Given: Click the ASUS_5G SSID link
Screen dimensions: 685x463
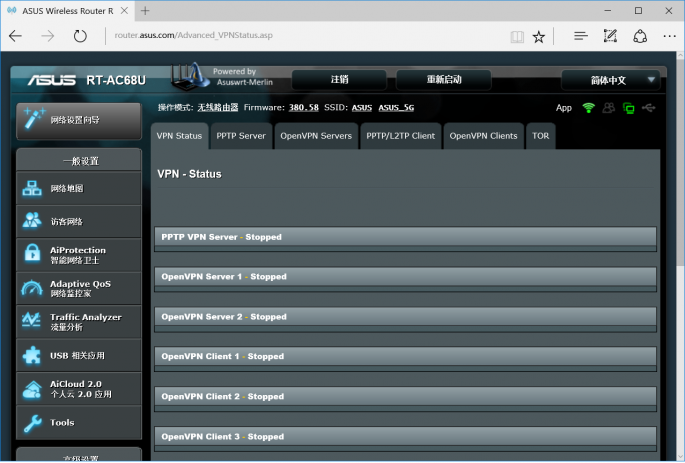Looking at the screenshot, I should (x=396, y=107).
